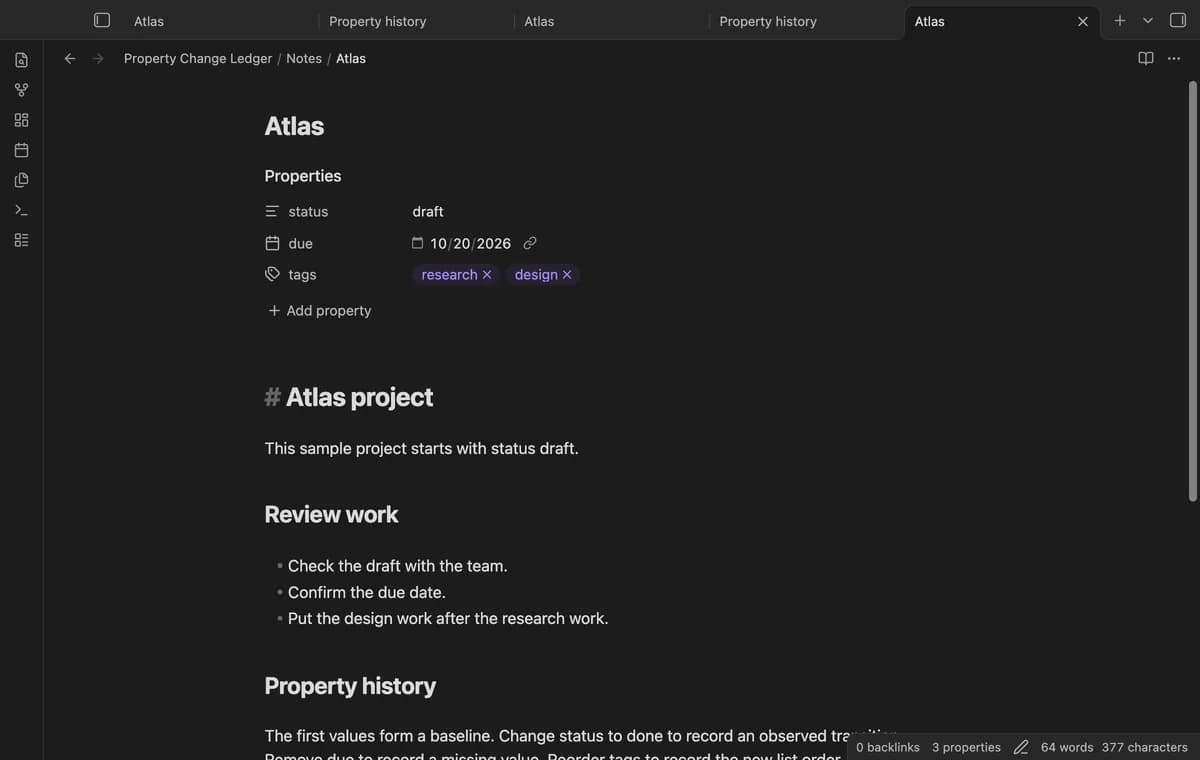Click Atlas in the breadcrumb path

coord(351,59)
